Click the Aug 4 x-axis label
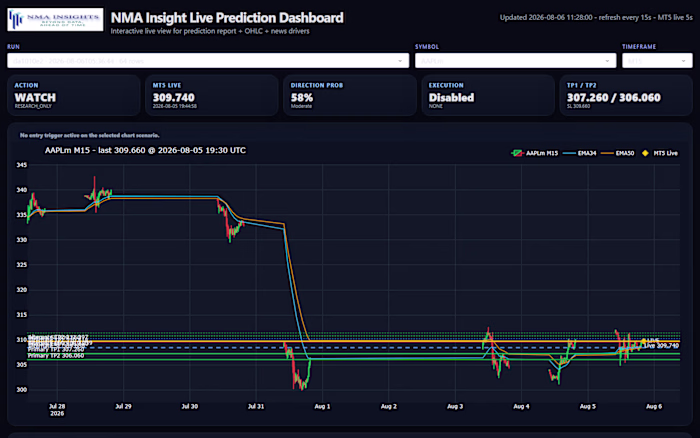700x438 pixels. point(521,406)
